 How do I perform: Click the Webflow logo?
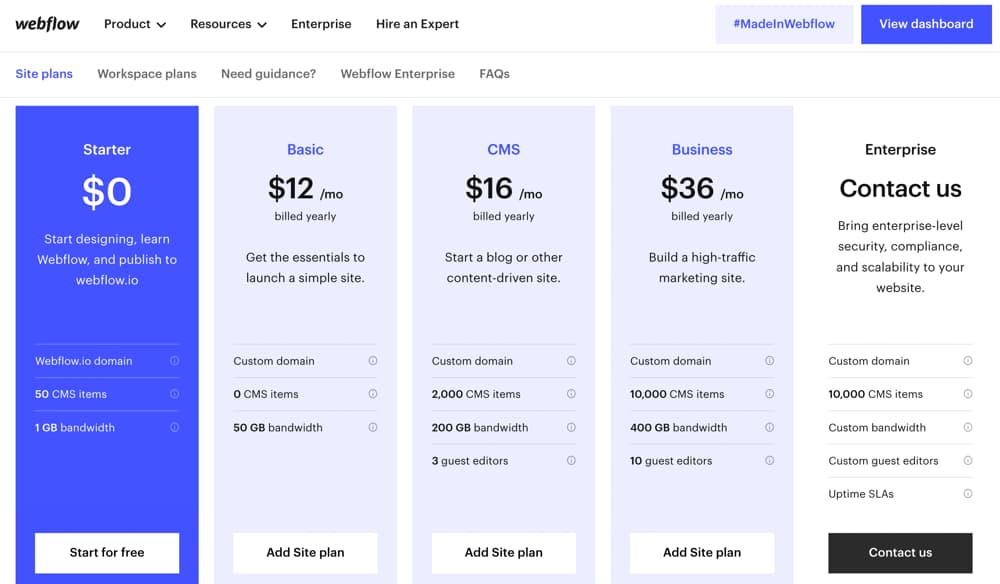[46, 23]
